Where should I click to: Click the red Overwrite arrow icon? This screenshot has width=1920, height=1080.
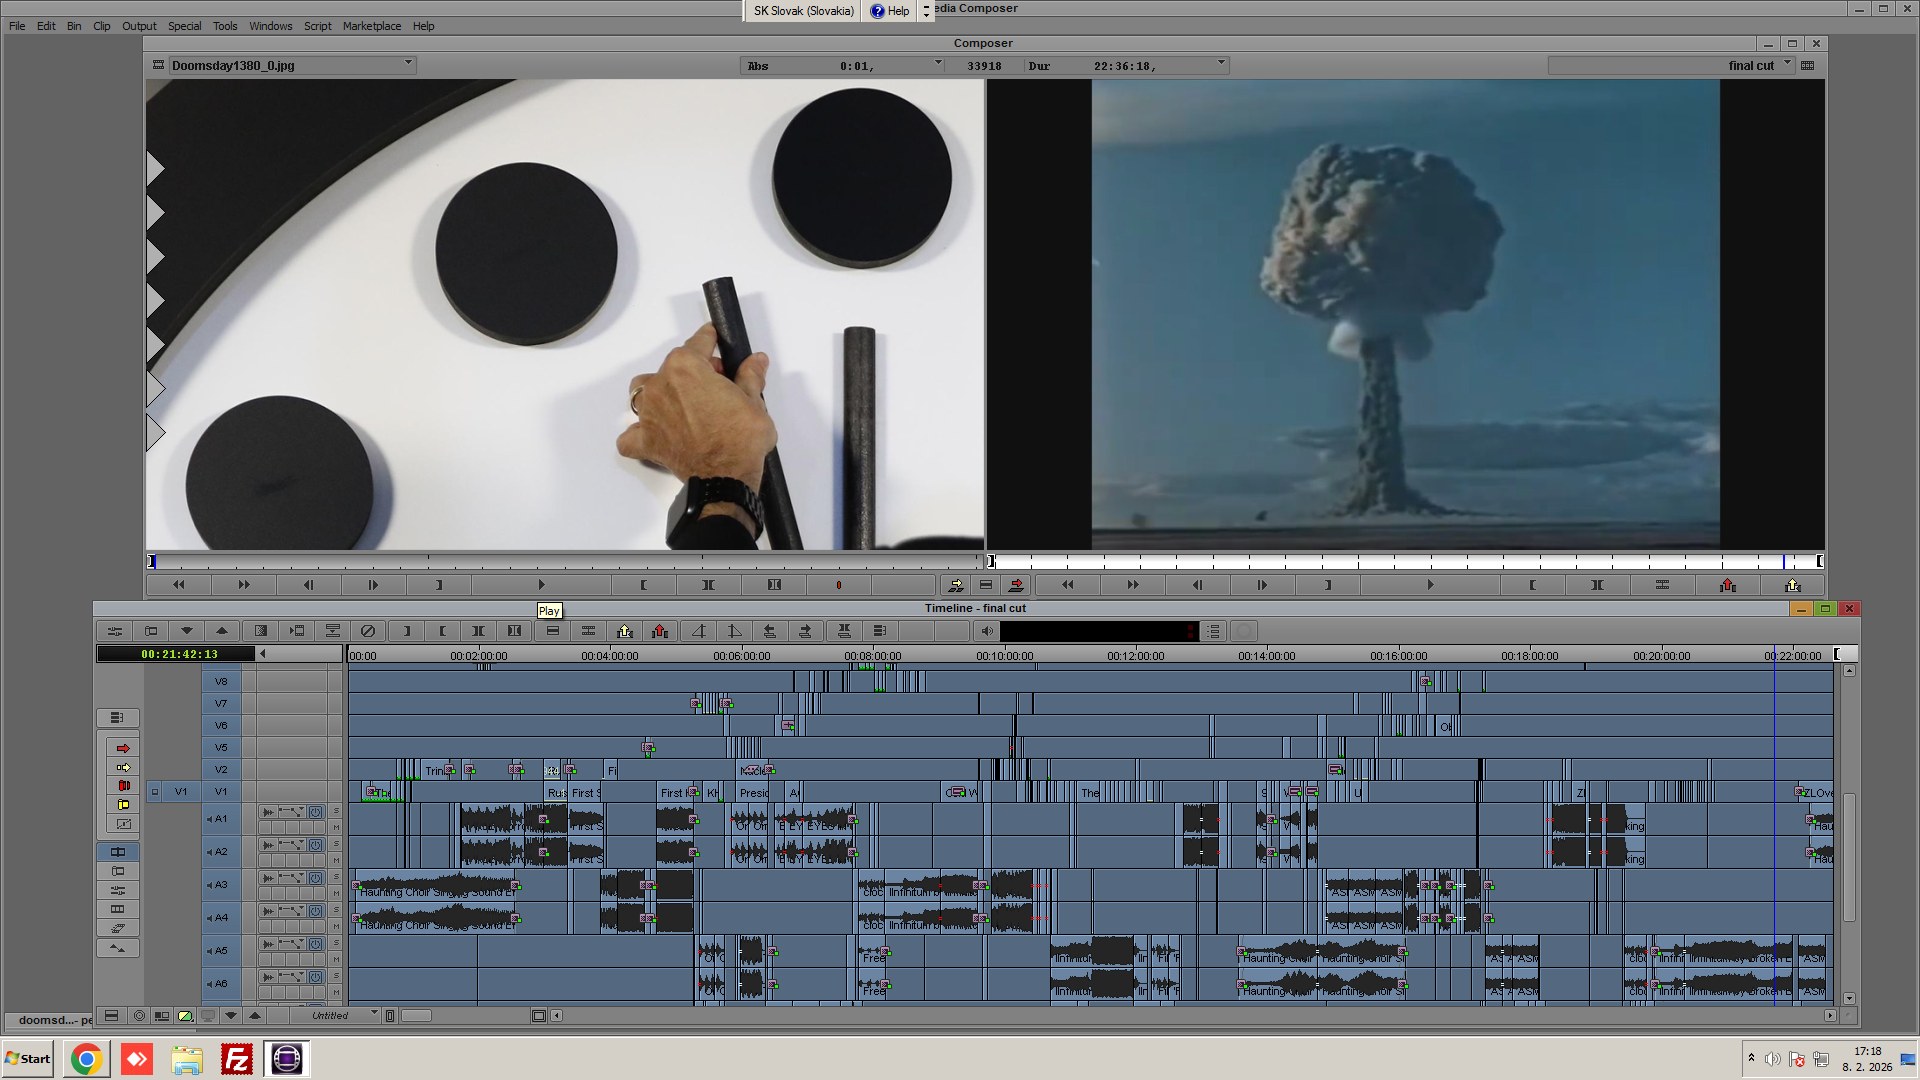1016,585
